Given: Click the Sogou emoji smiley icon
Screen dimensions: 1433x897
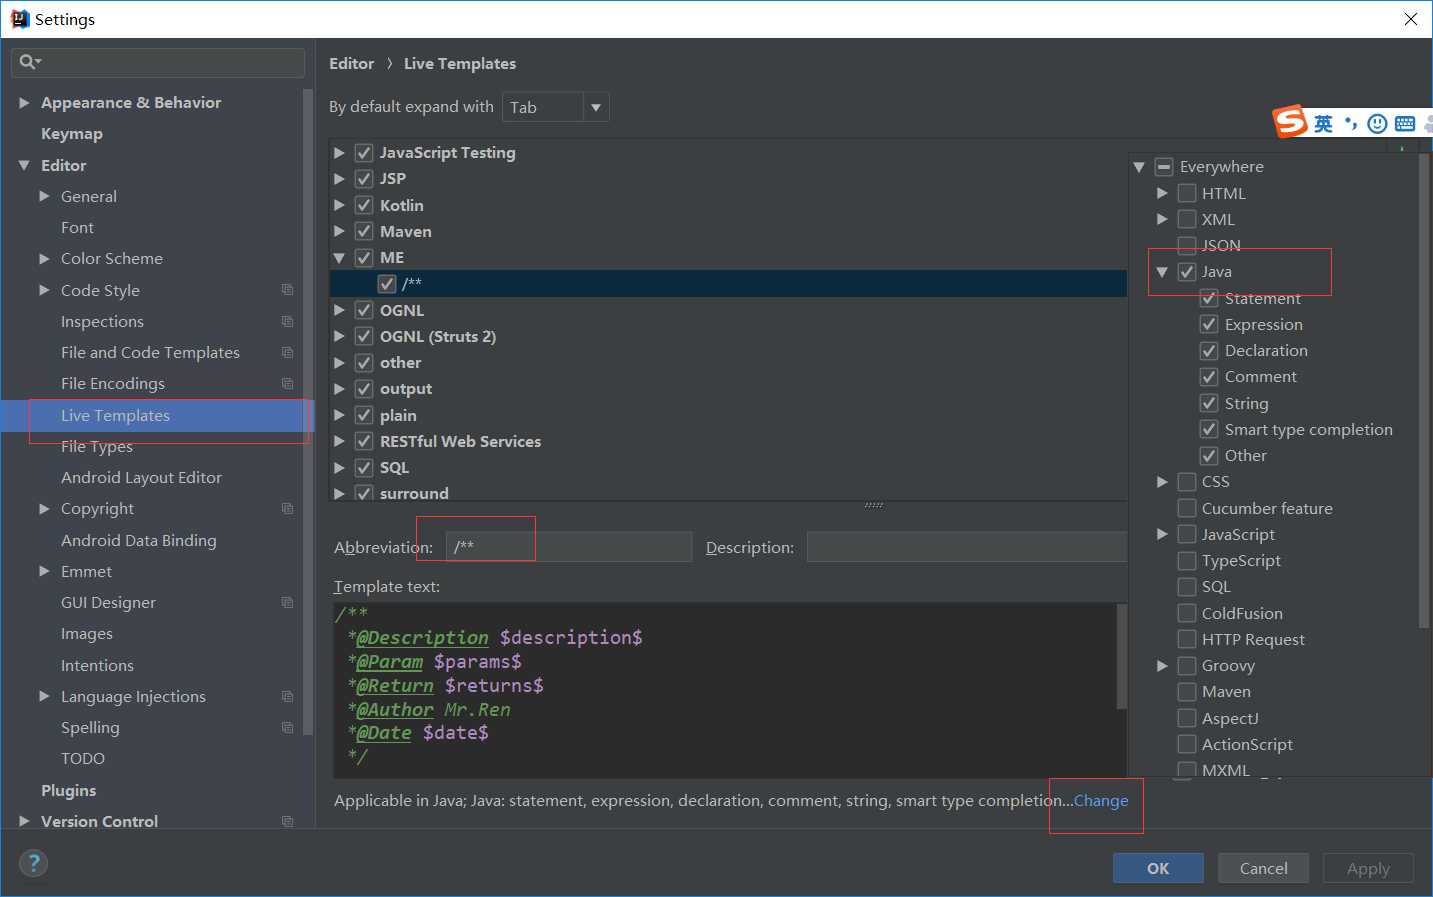Looking at the screenshot, I should point(1377,124).
